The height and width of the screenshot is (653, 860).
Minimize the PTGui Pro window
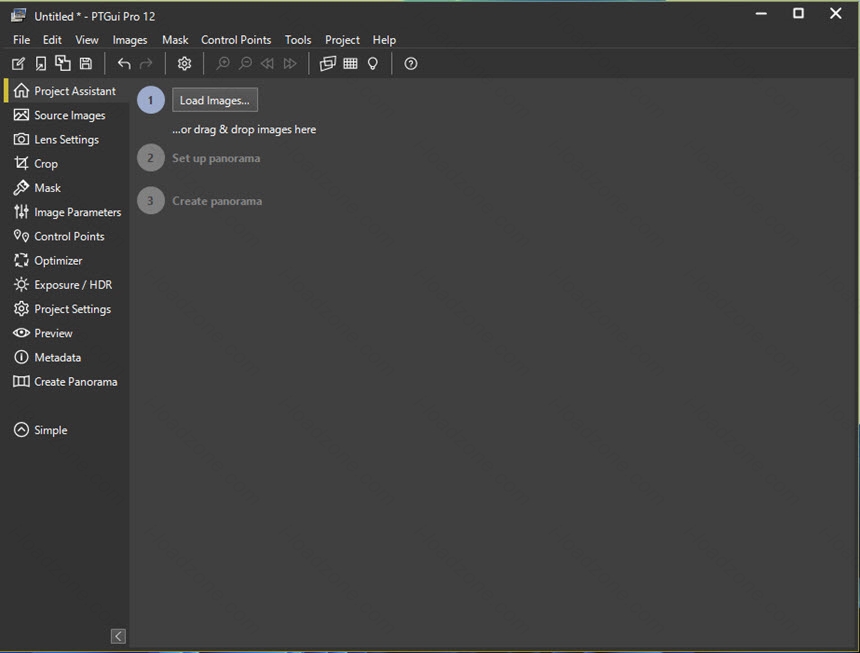pos(761,14)
